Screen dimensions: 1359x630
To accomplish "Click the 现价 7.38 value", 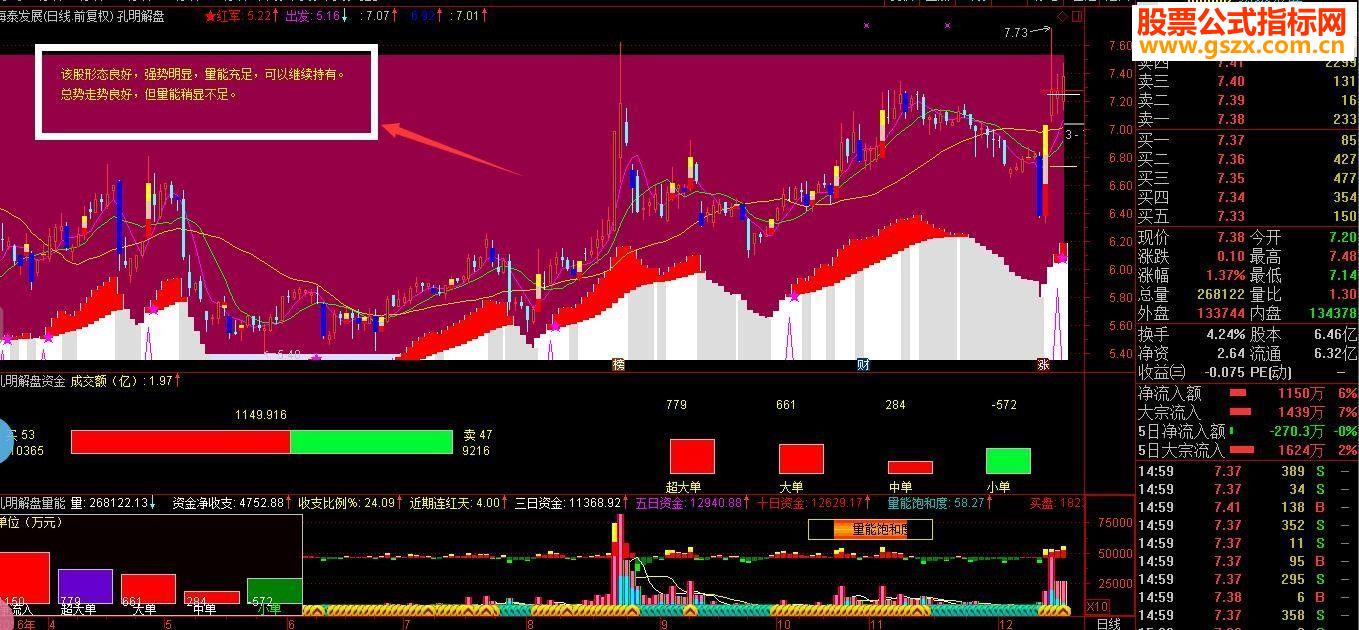I will point(1231,238).
